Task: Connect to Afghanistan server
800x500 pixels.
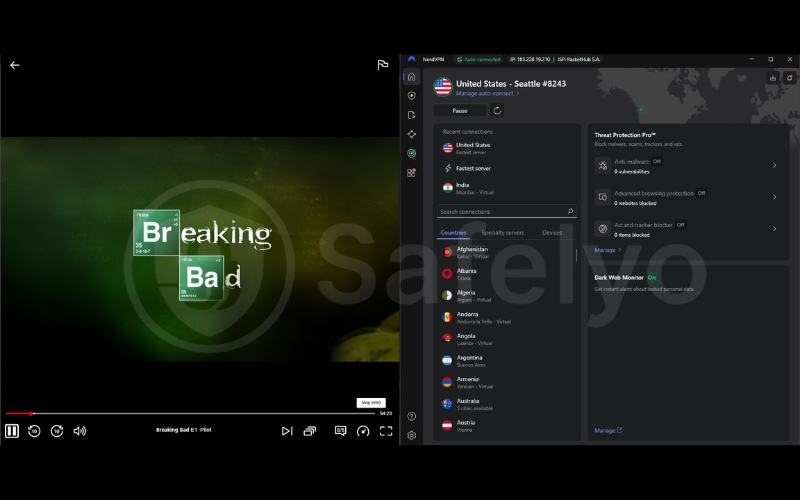Action: [505, 253]
